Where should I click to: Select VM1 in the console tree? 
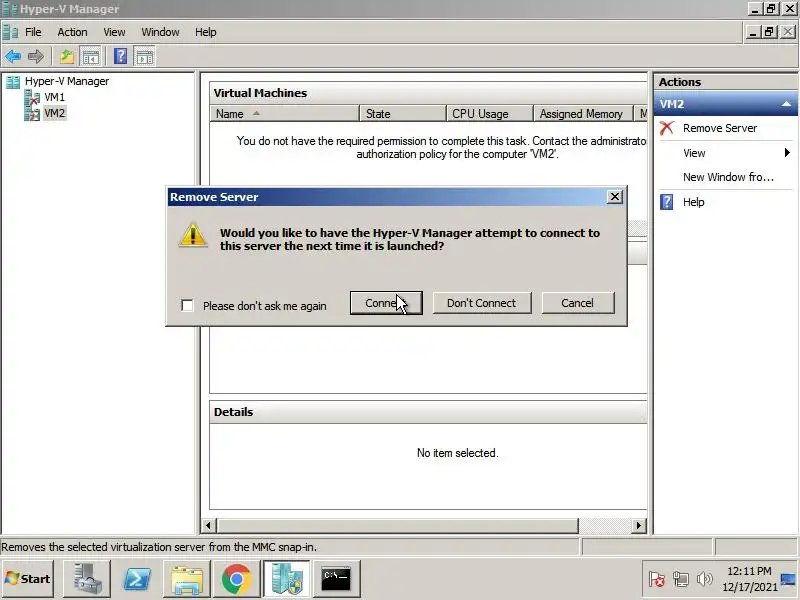(54, 97)
